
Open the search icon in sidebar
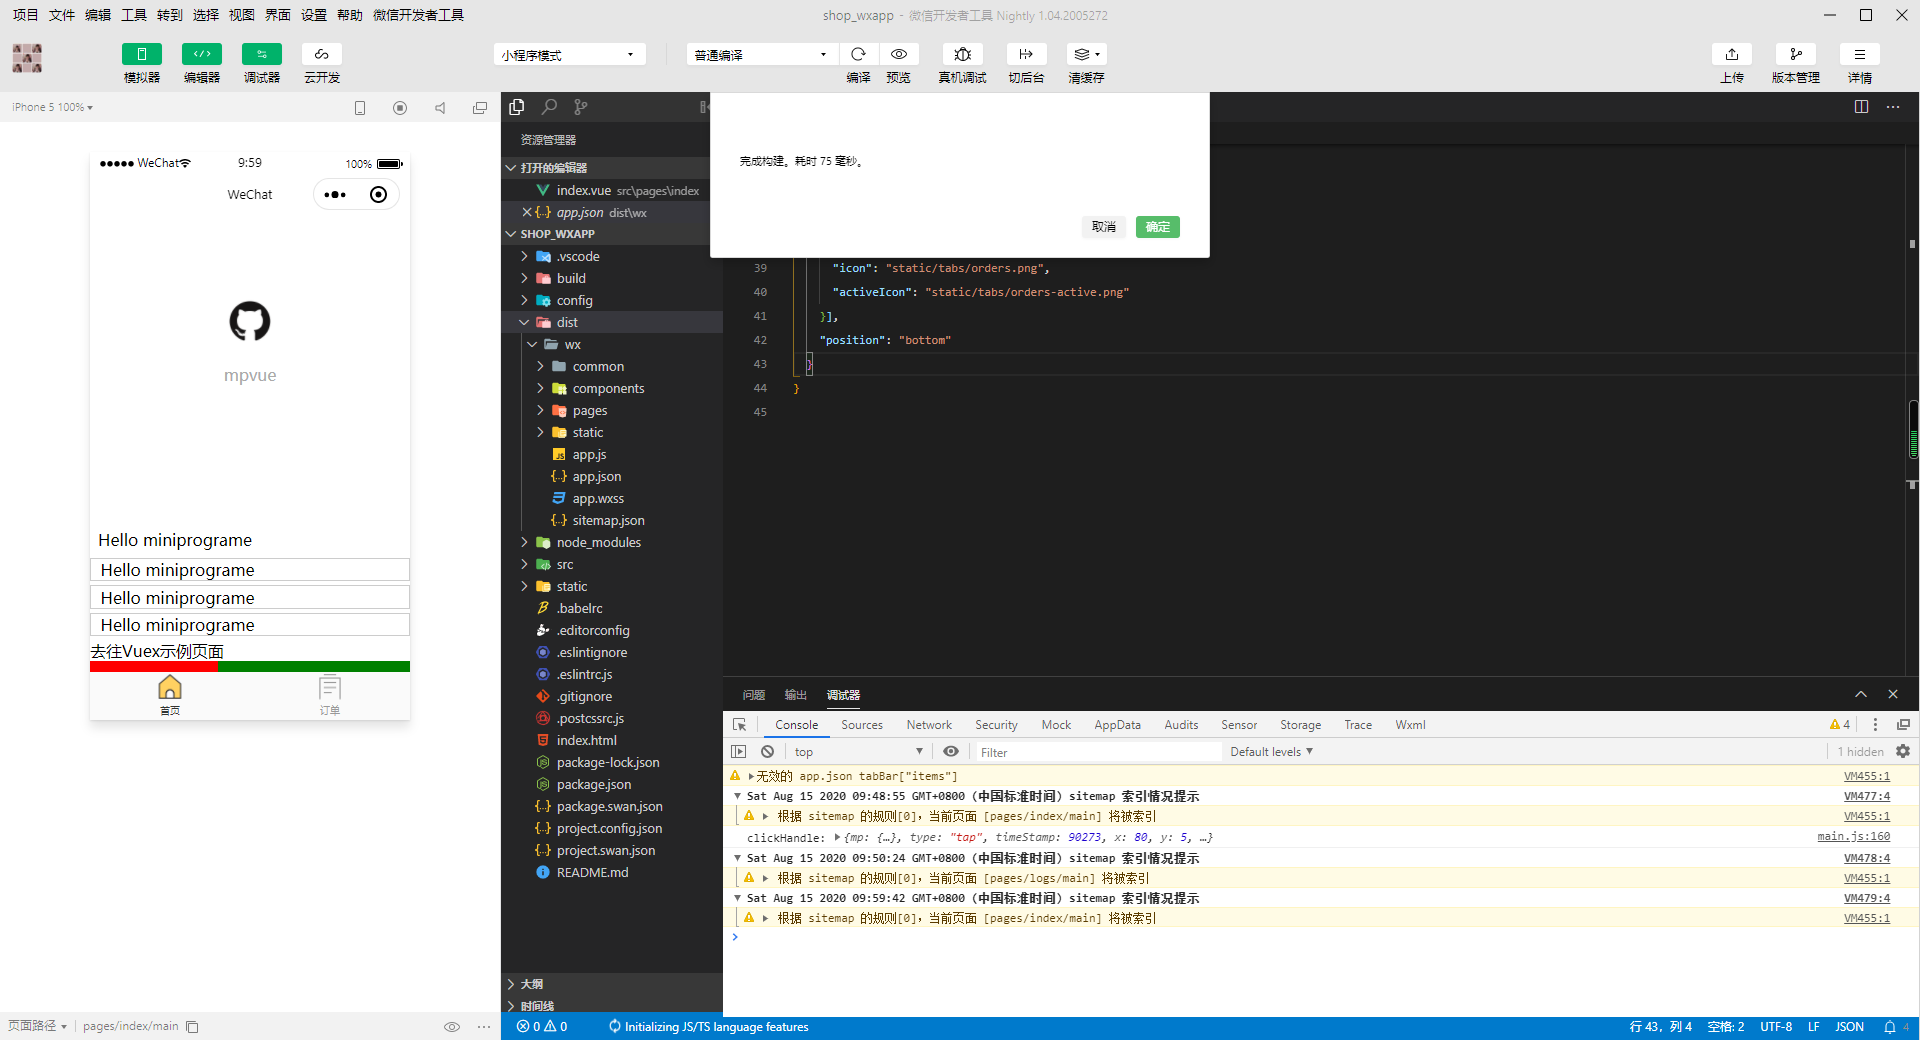549,107
